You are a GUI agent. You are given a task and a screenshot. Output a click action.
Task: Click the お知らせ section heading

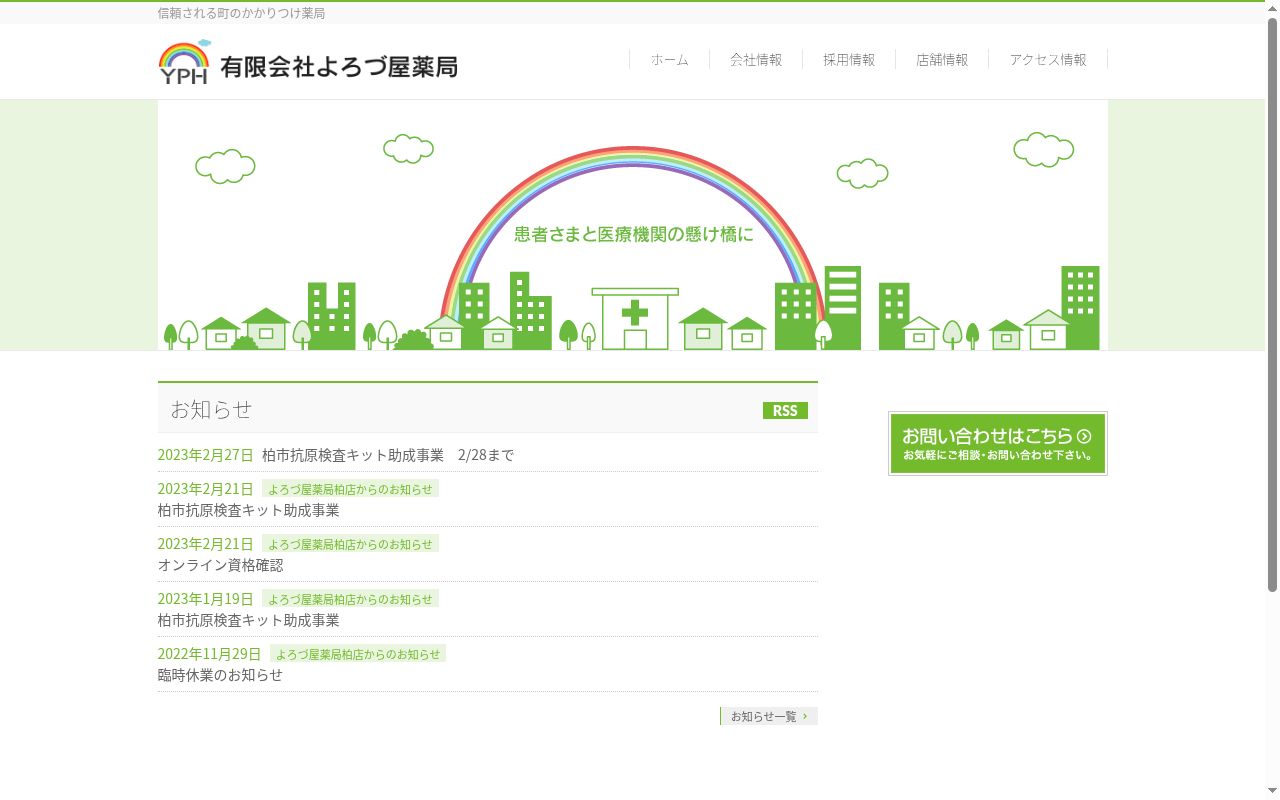coord(211,409)
